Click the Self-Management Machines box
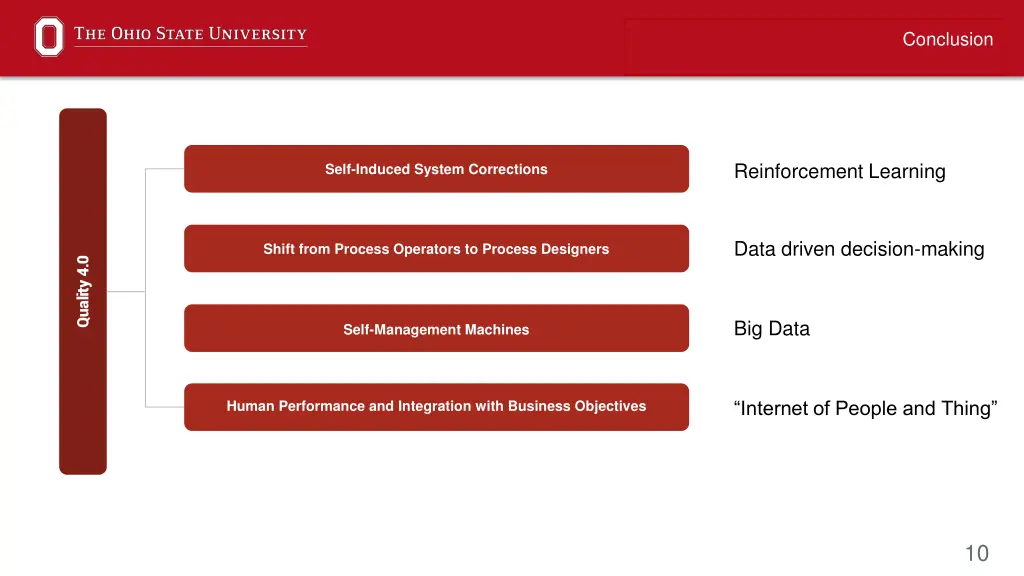This screenshot has height=576, width=1024. (x=436, y=328)
